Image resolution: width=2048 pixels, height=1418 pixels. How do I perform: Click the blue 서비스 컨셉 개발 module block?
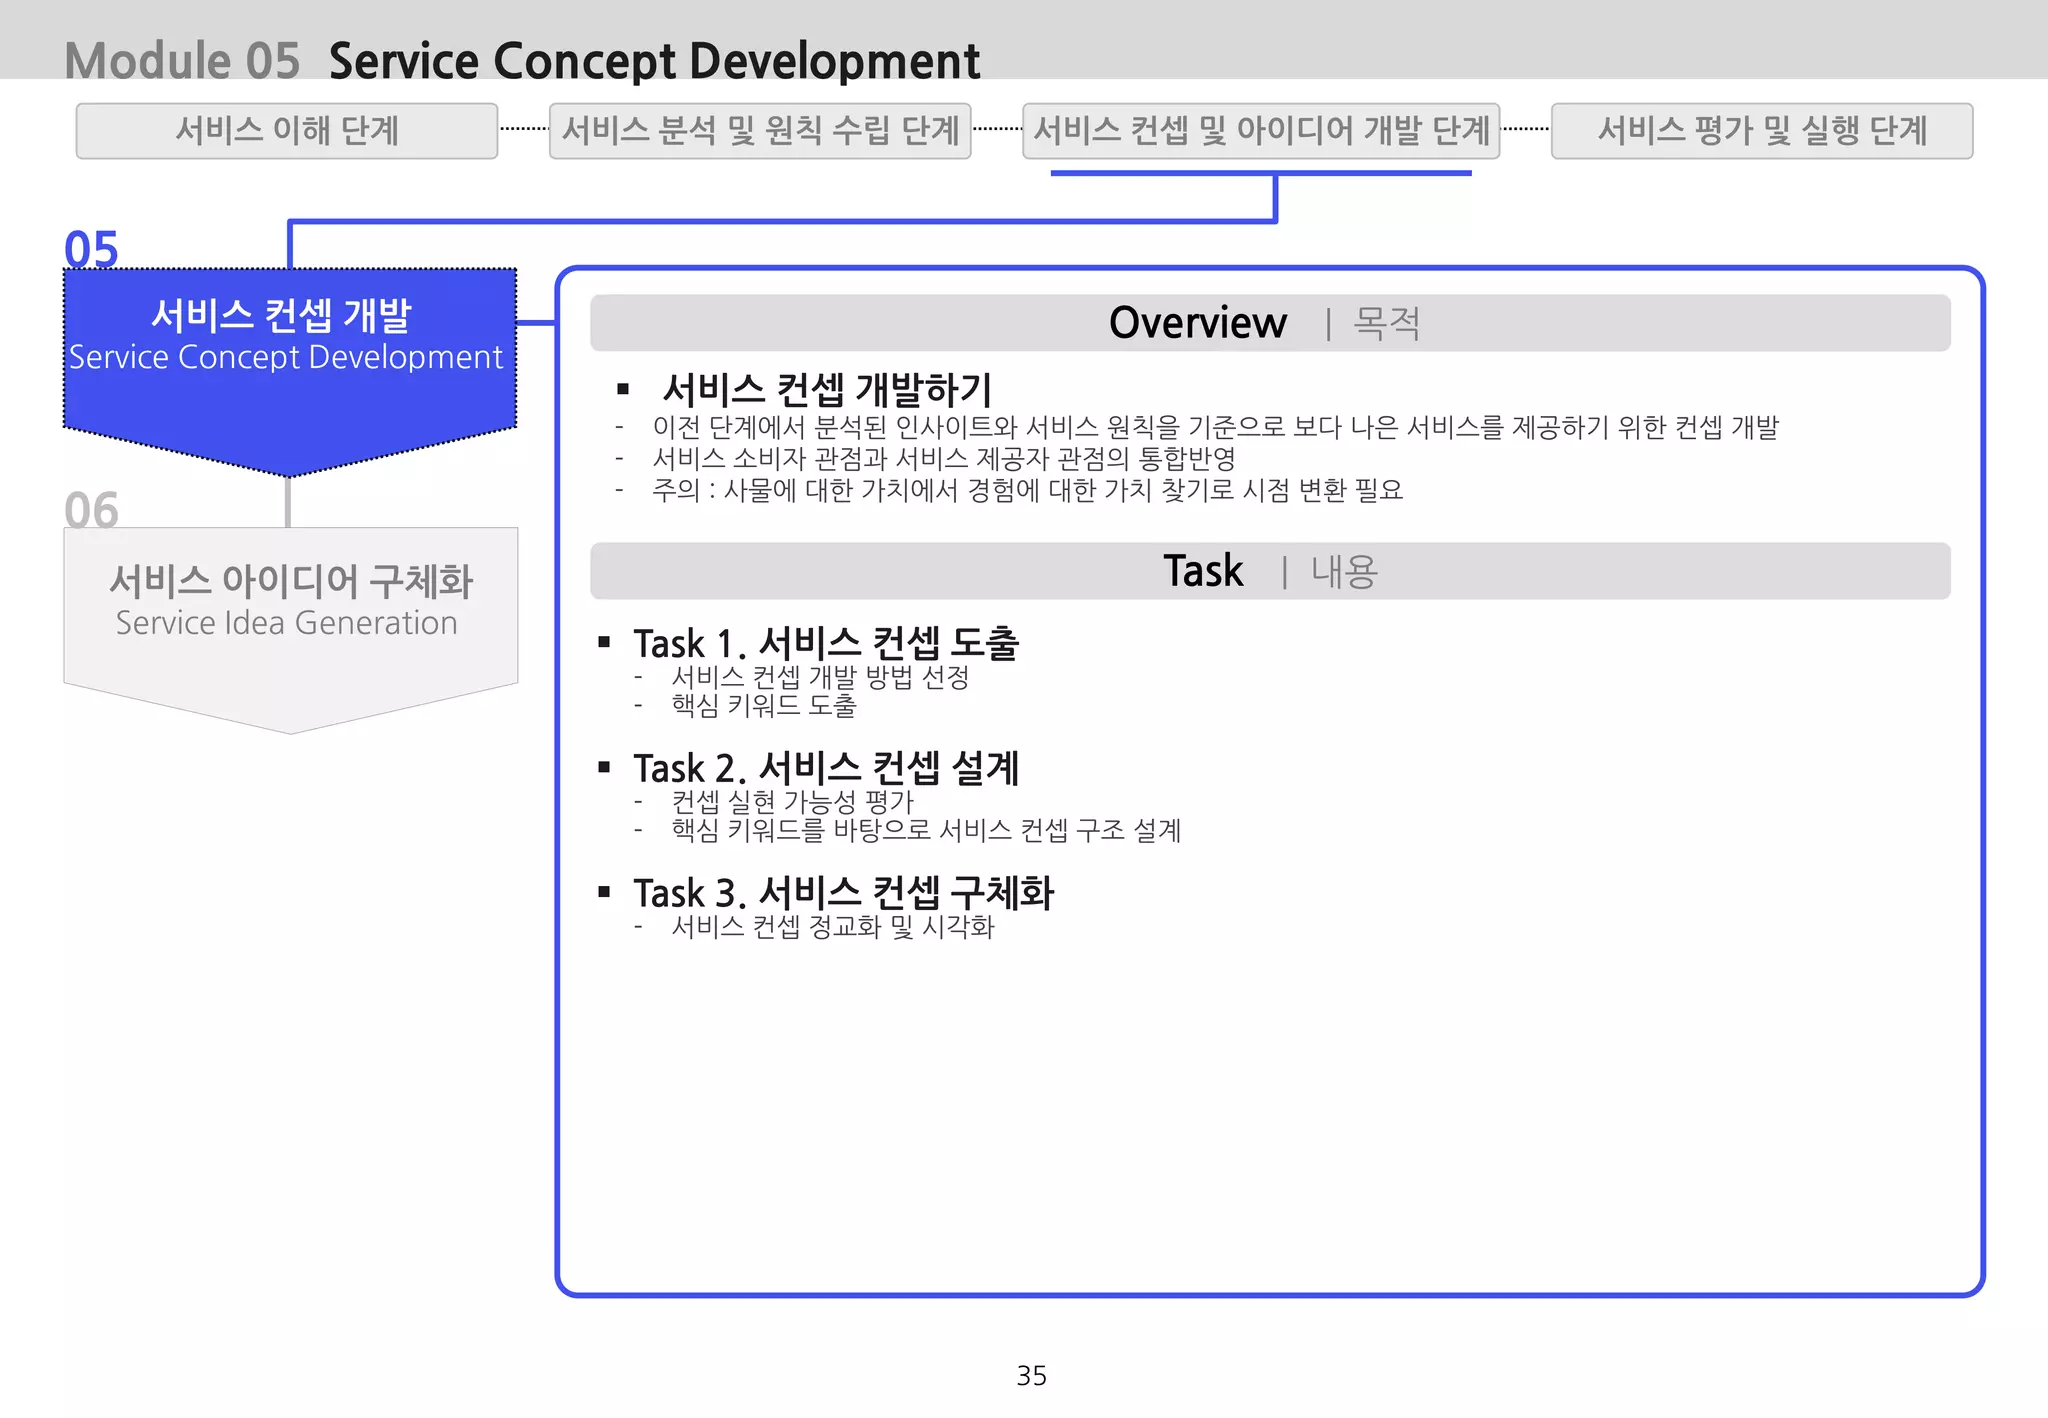(290, 371)
